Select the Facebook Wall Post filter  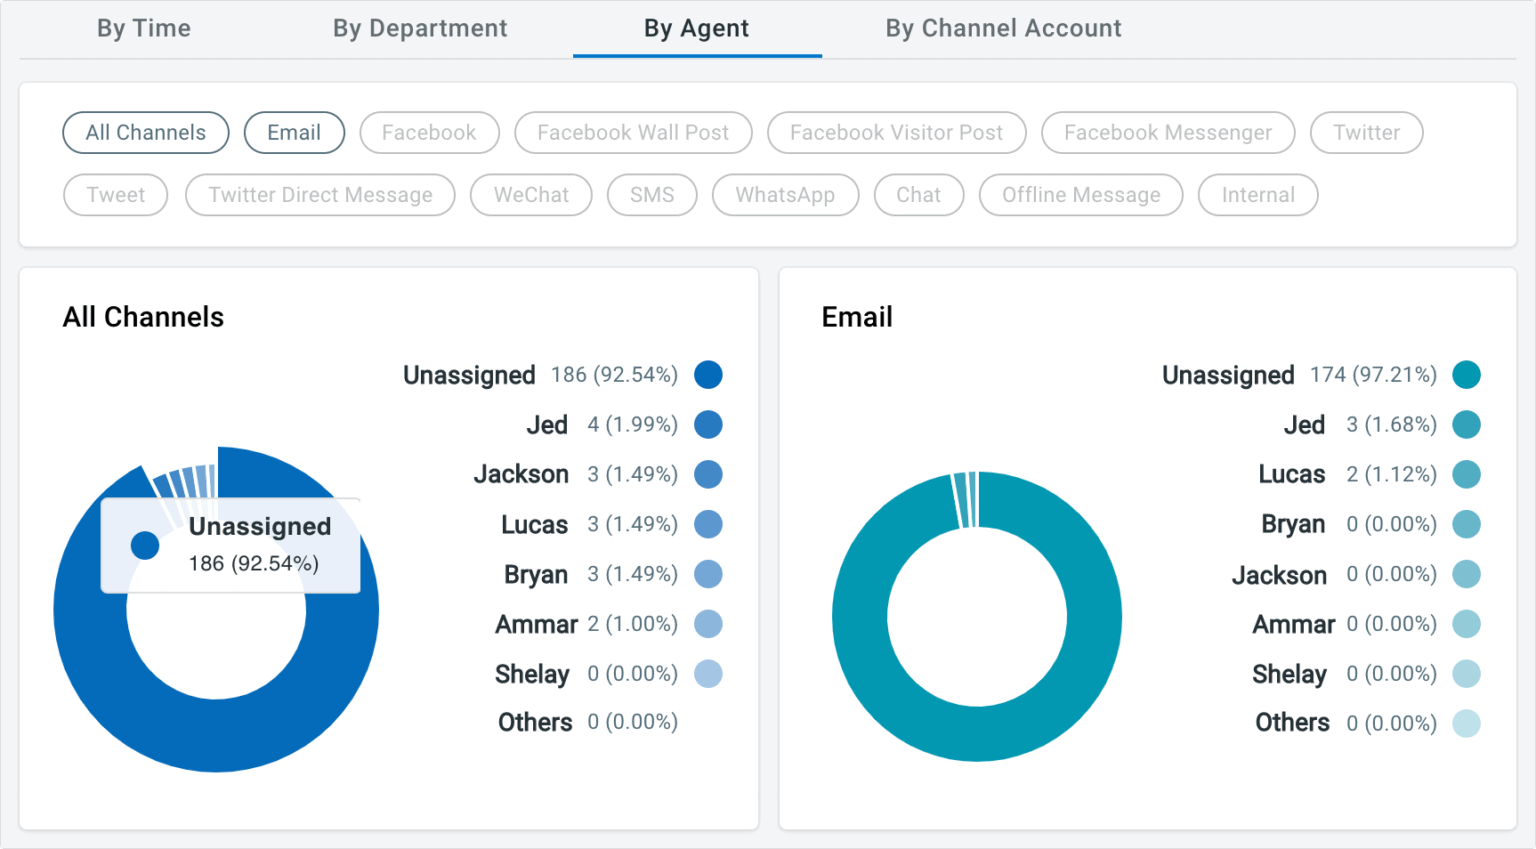[x=632, y=132]
